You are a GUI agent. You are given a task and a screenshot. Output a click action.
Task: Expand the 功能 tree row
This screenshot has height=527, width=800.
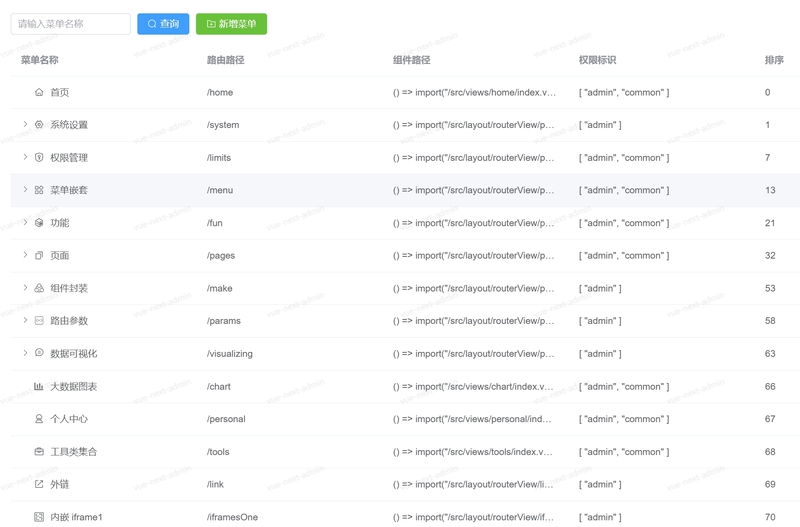(25, 222)
